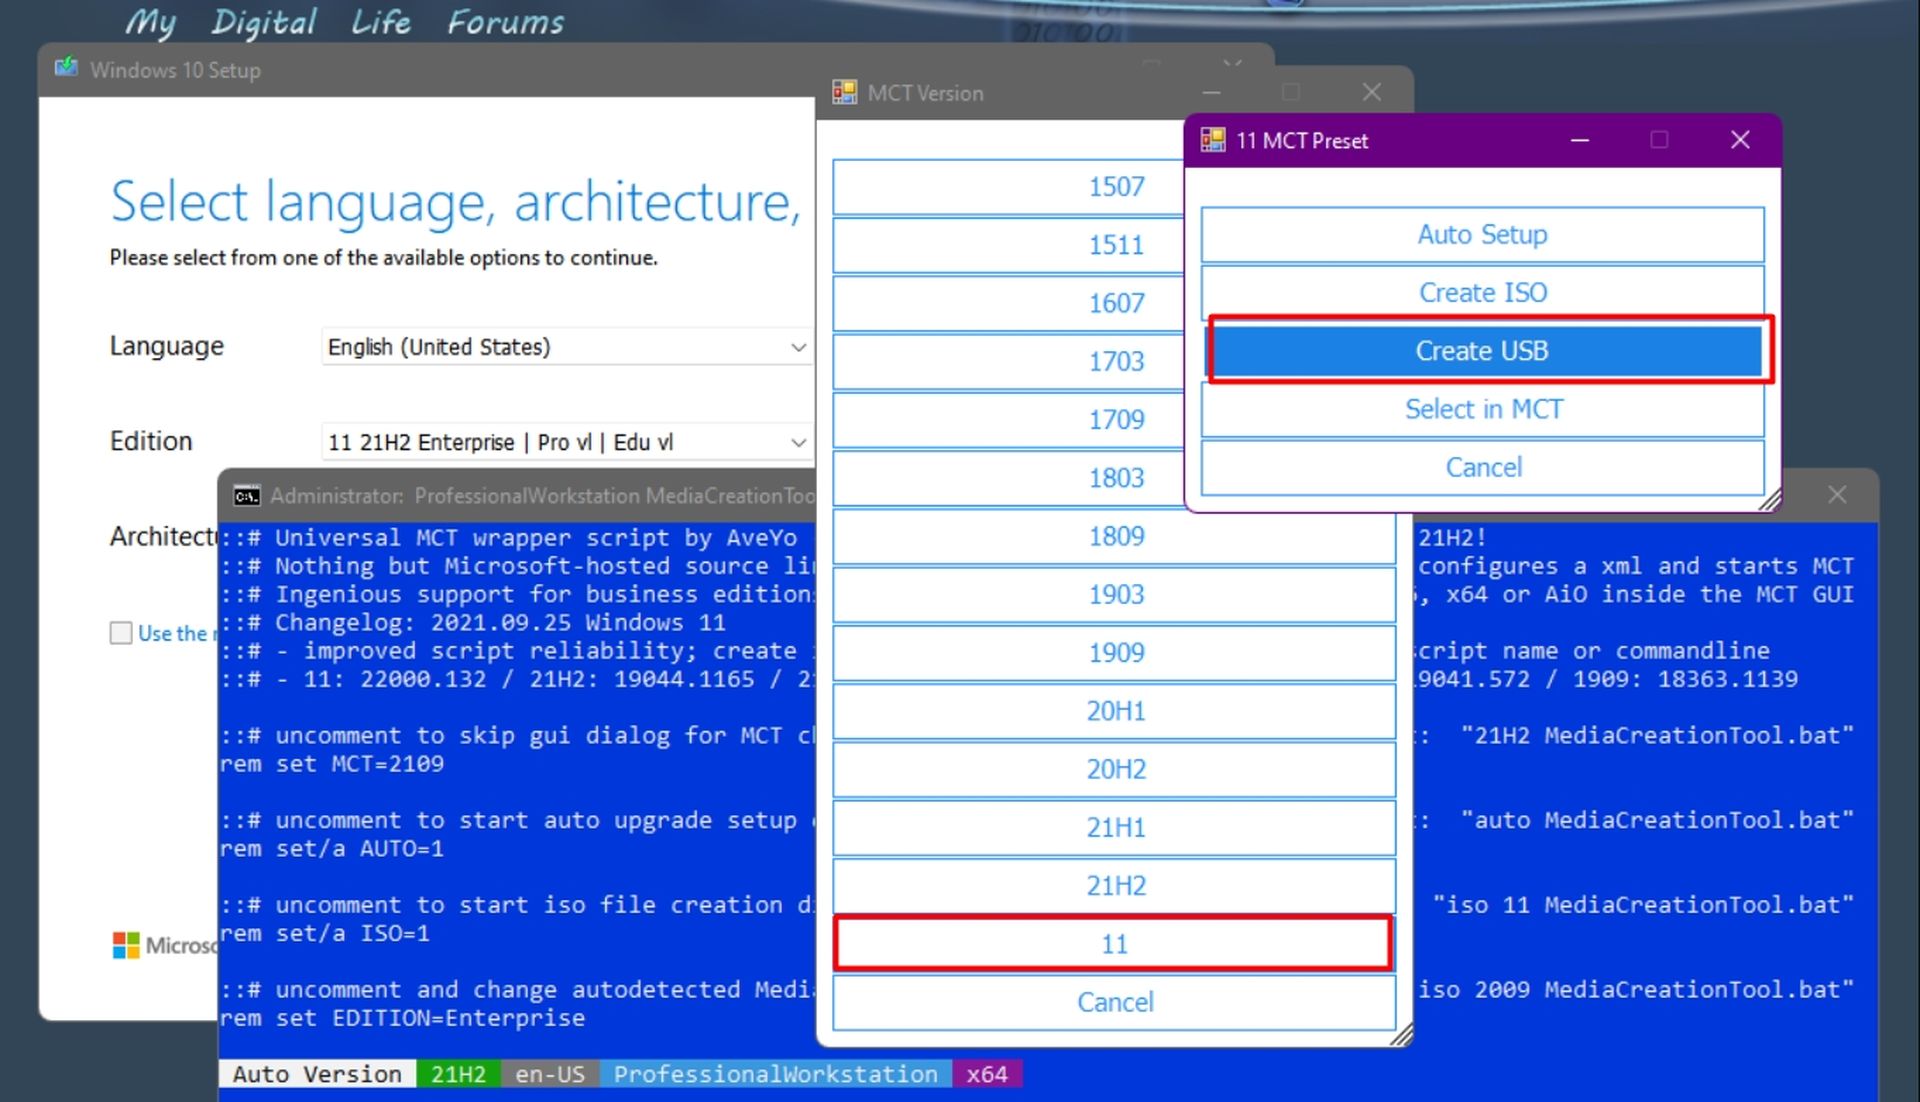Open the Forums menu item

click(x=505, y=22)
